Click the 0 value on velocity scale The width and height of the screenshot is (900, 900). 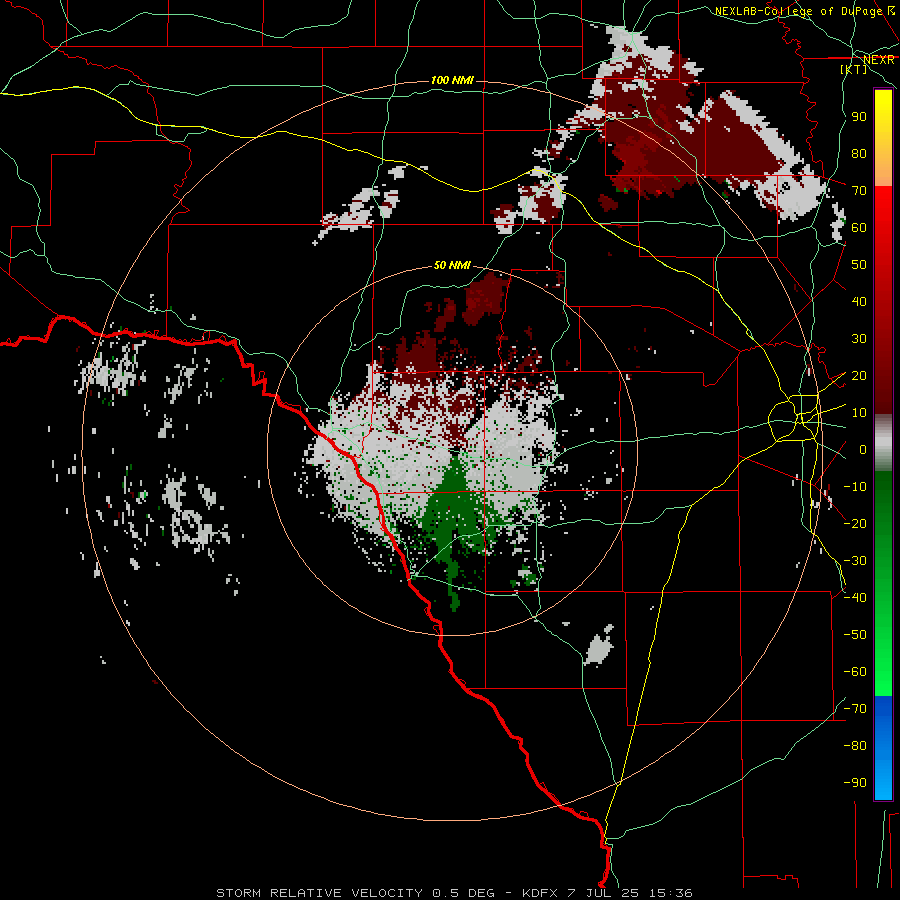[863, 450]
